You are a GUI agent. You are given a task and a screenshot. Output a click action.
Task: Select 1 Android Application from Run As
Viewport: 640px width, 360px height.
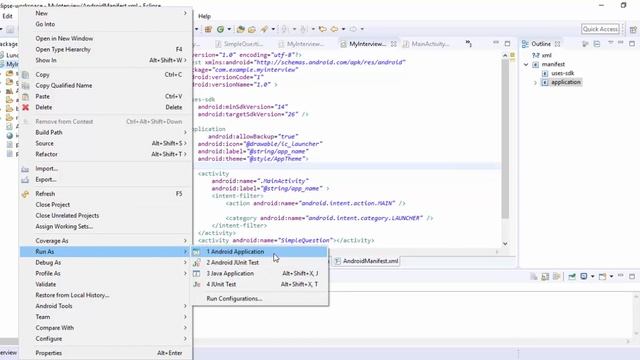click(x=260, y=252)
